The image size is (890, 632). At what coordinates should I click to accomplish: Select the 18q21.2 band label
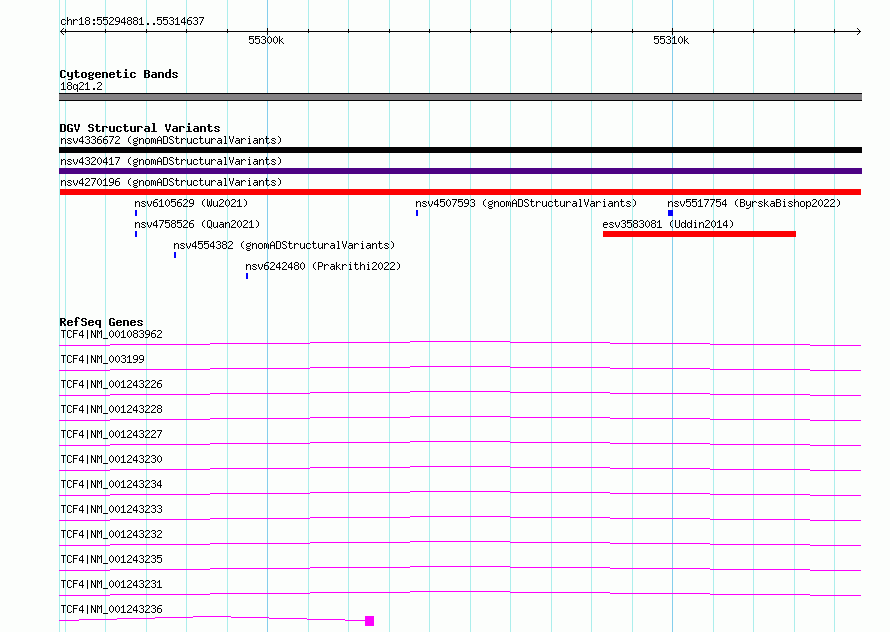(81, 86)
